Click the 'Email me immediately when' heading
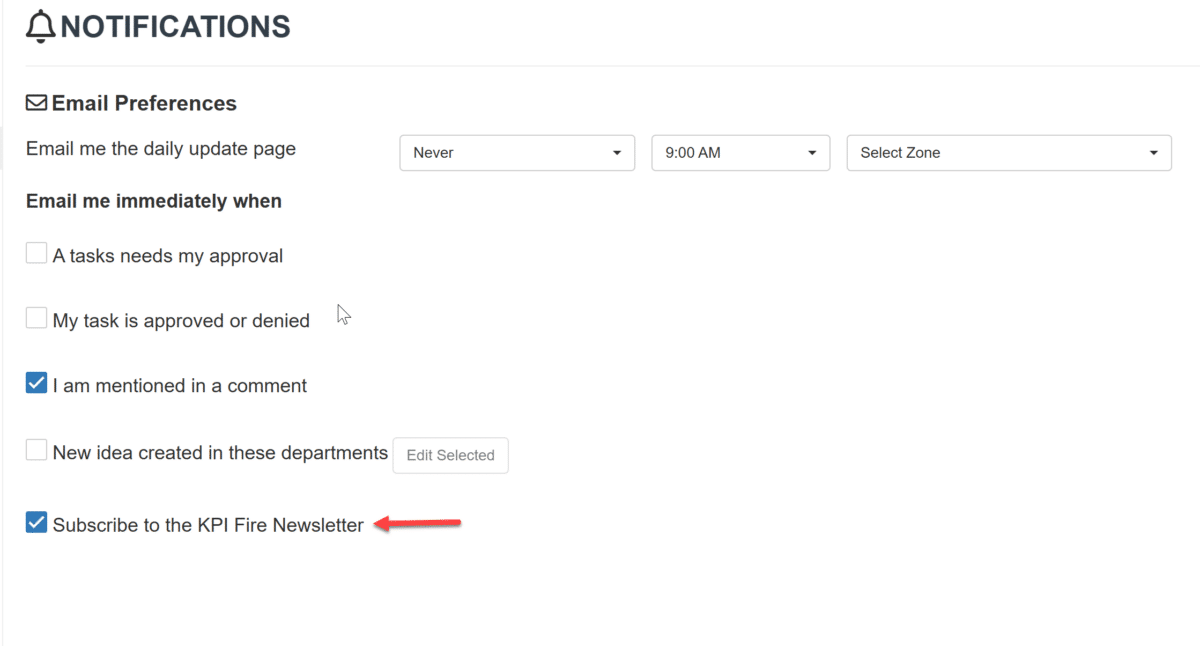The width and height of the screenshot is (1200, 646). (x=154, y=201)
